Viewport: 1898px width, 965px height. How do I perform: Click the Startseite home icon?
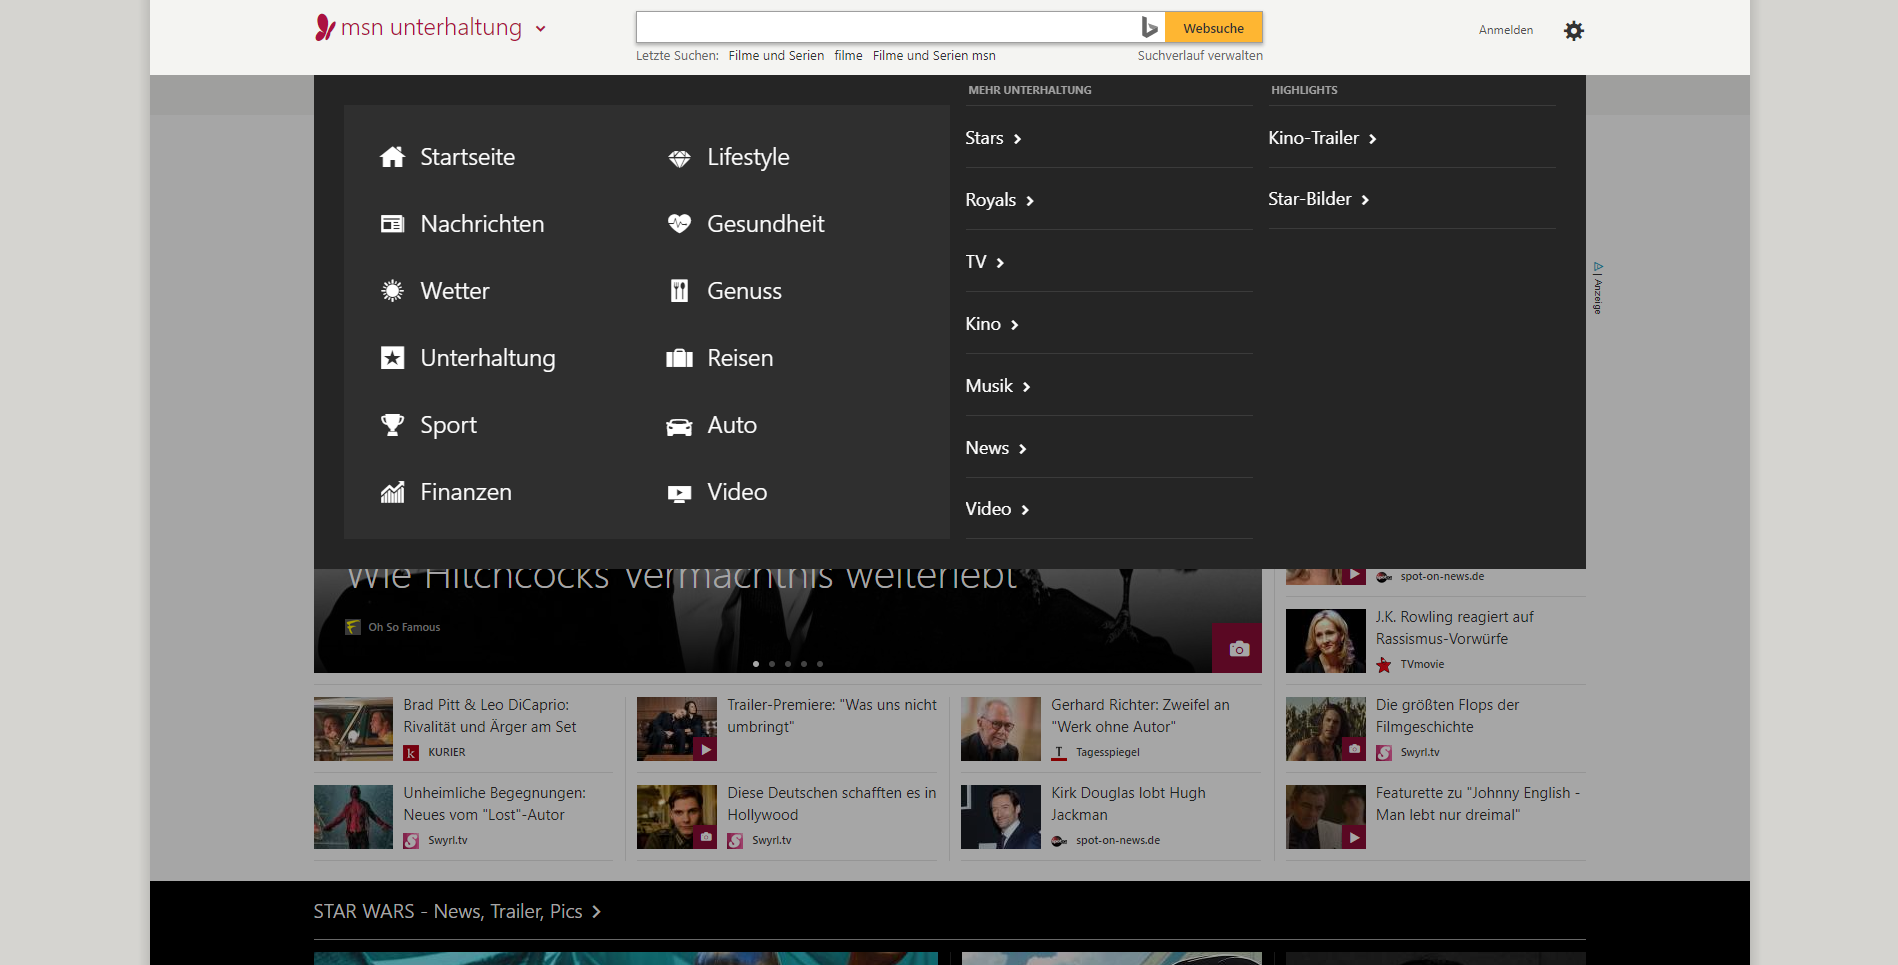(x=392, y=157)
